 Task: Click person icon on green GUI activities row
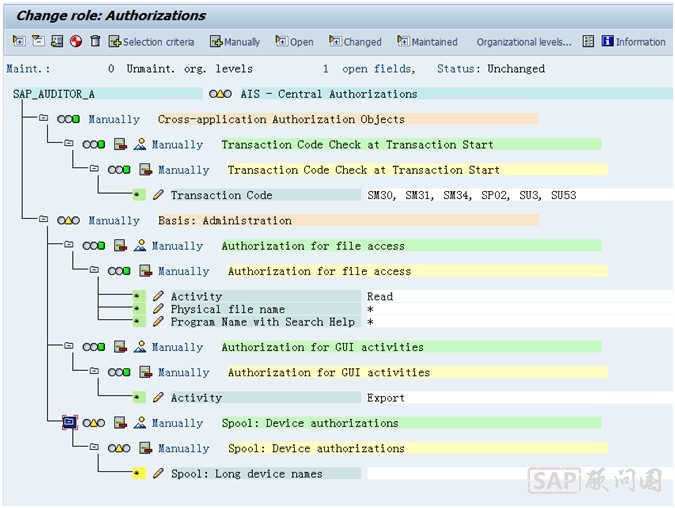click(x=140, y=347)
